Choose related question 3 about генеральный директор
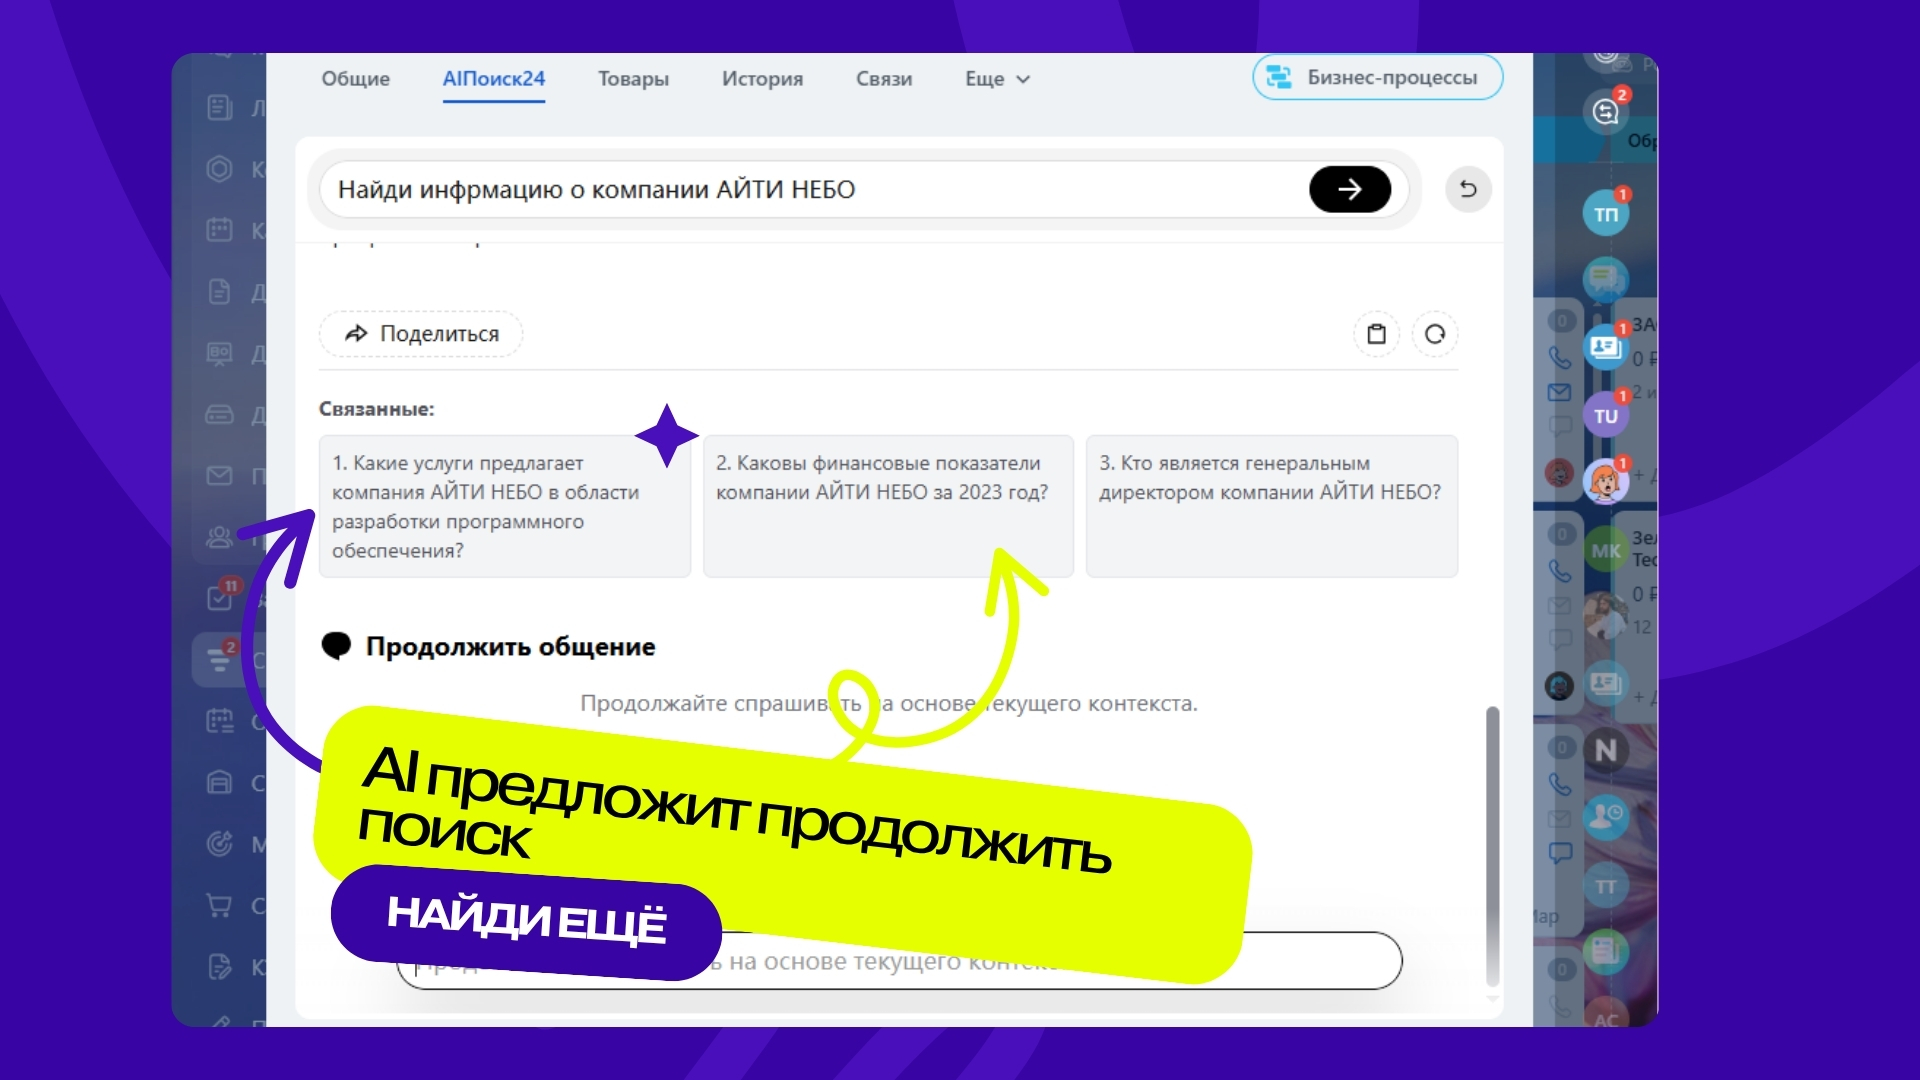The width and height of the screenshot is (1920, 1080). click(x=1272, y=506)
